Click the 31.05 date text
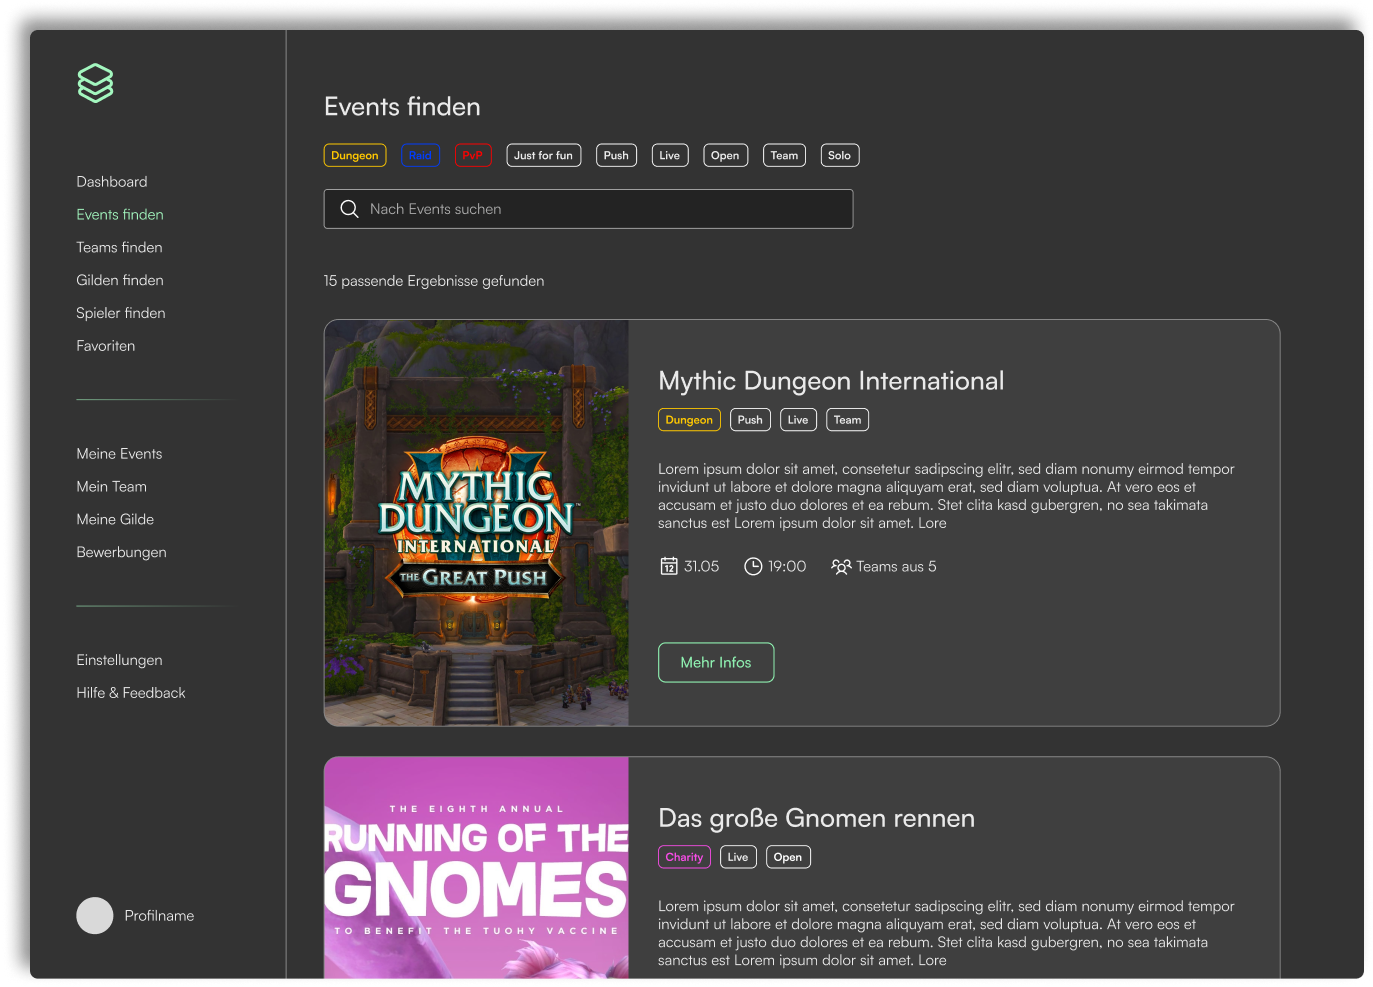The height and width of the screenshot is (987, 1373). pyautogui.click(x=701, y=567)
